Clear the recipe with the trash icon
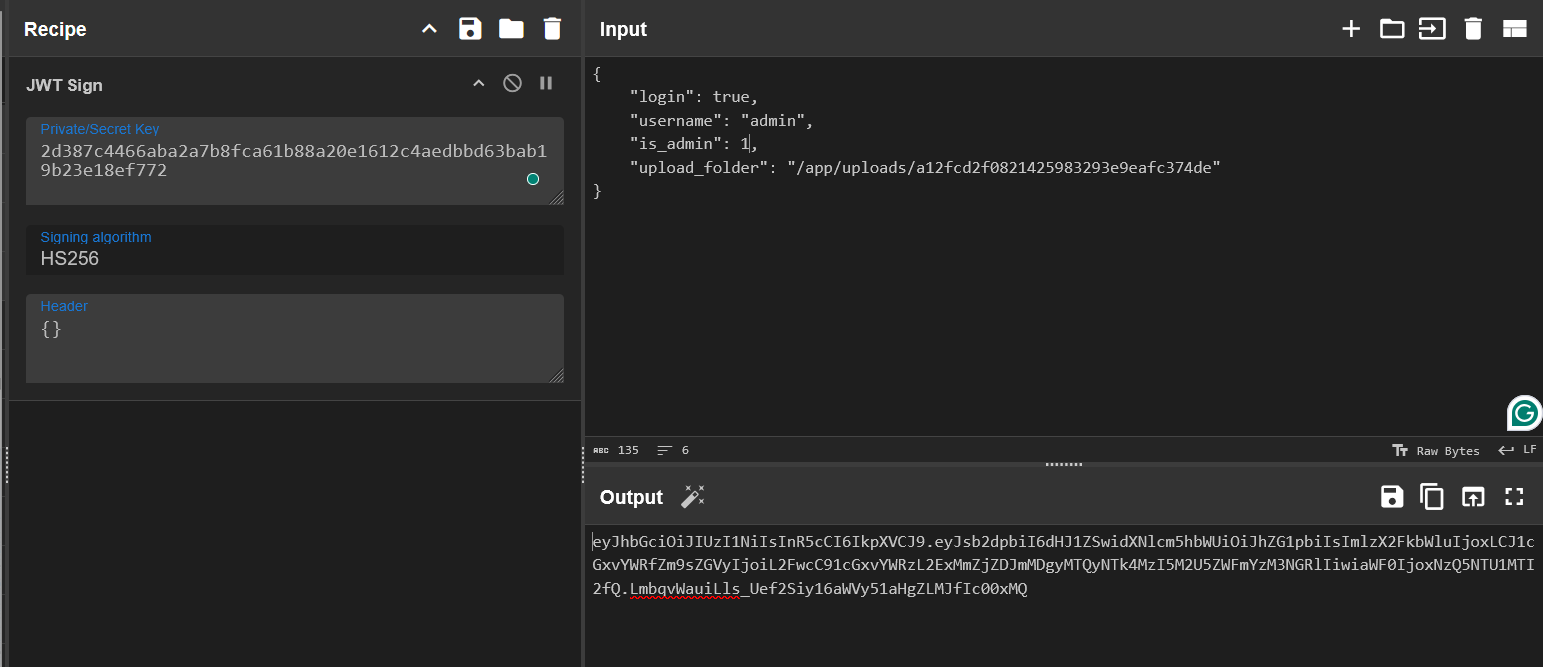 click(x=552, y=29)
